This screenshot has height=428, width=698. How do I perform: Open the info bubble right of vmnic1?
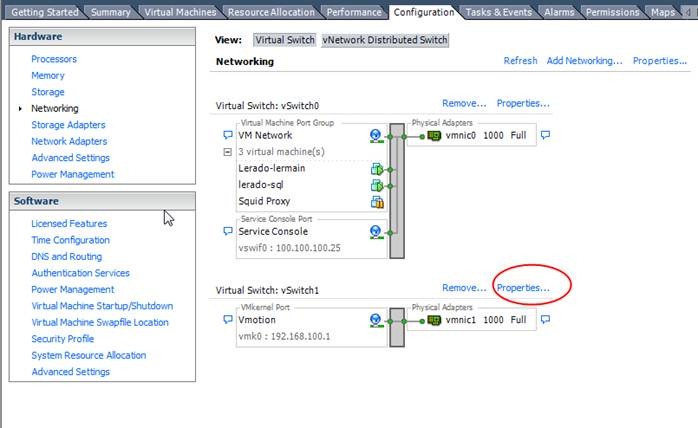[x=545, y=319]
